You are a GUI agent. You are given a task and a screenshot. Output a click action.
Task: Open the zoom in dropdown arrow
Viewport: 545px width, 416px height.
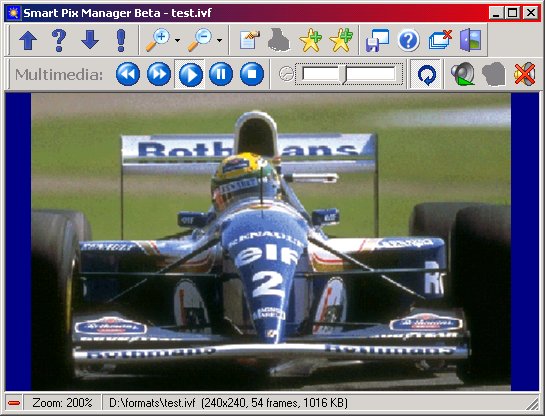pyautogui.click(x=177, y=41)
